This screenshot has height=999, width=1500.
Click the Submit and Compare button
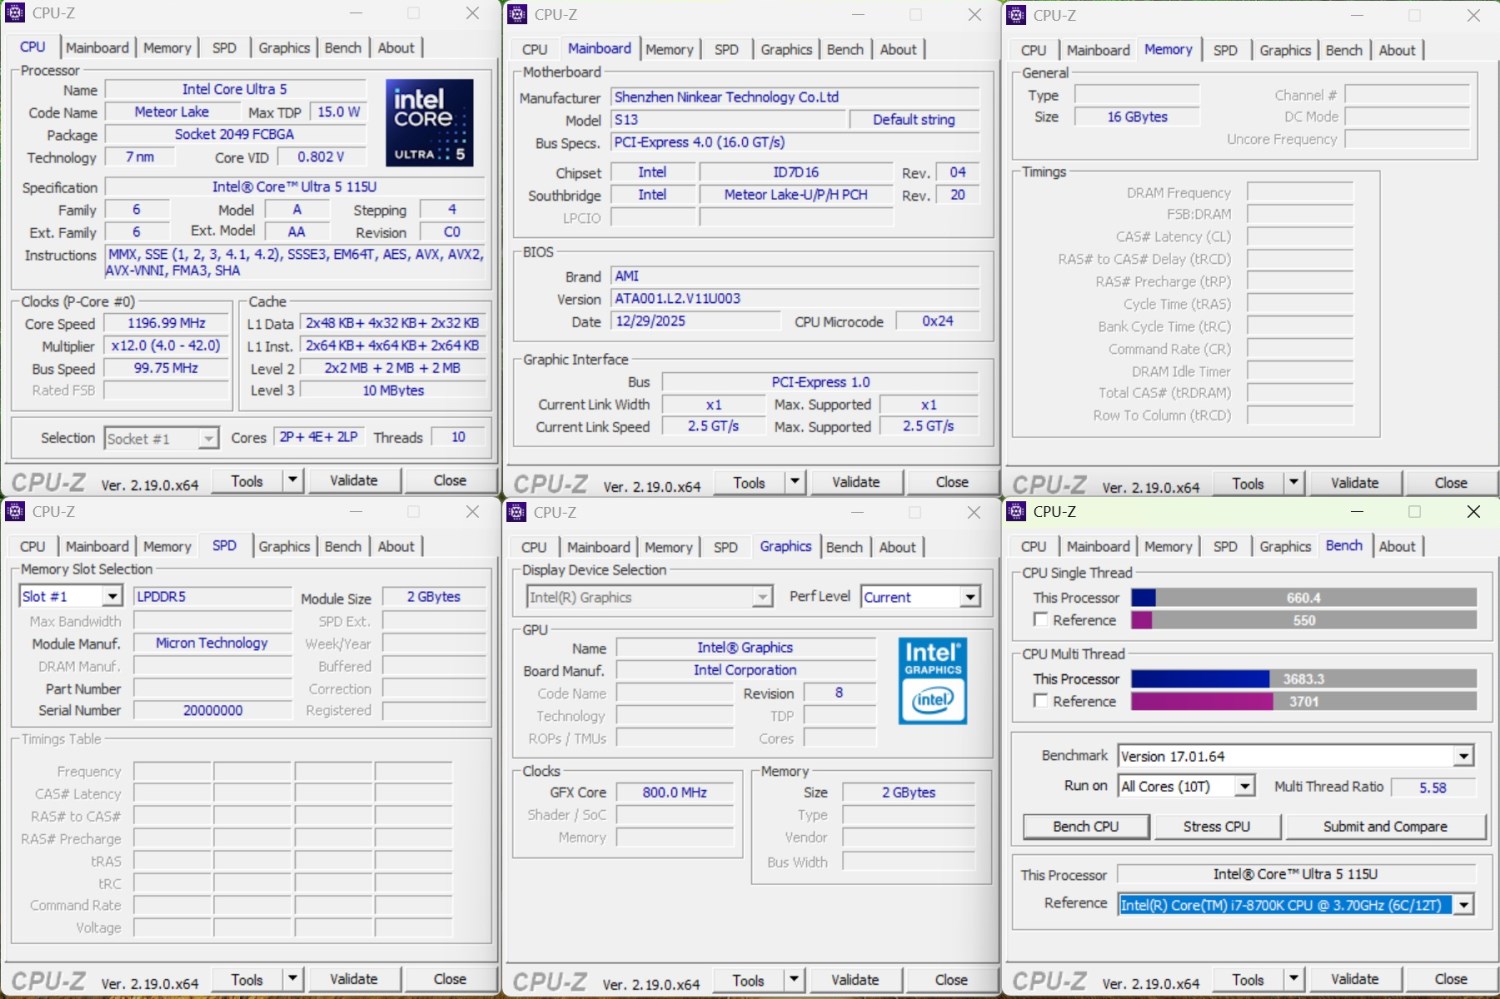click(1385, 827)
